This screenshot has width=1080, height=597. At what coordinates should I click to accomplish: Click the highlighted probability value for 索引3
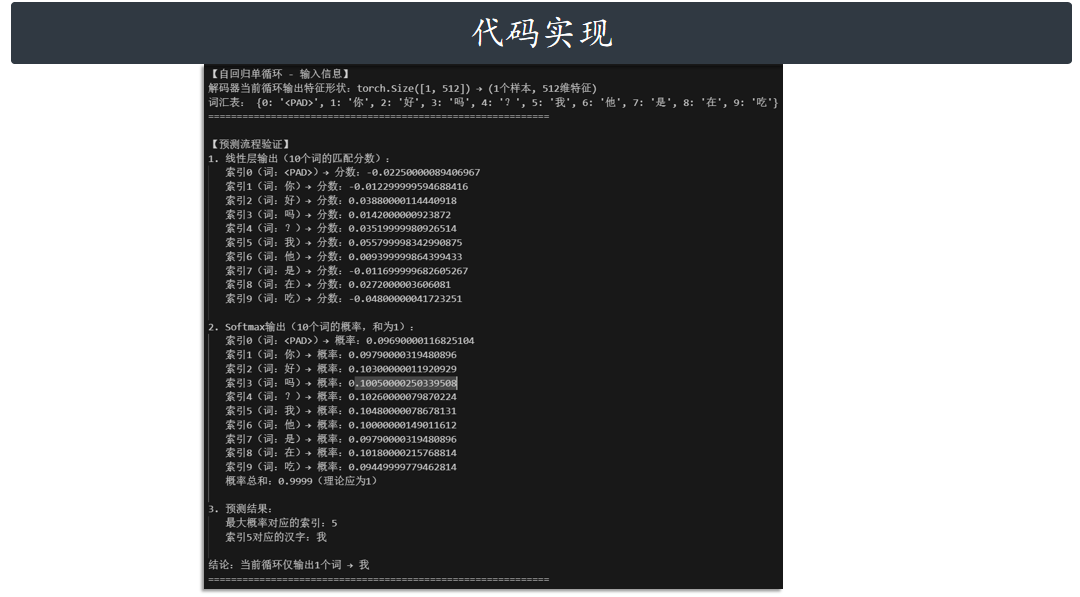[406, 382]
